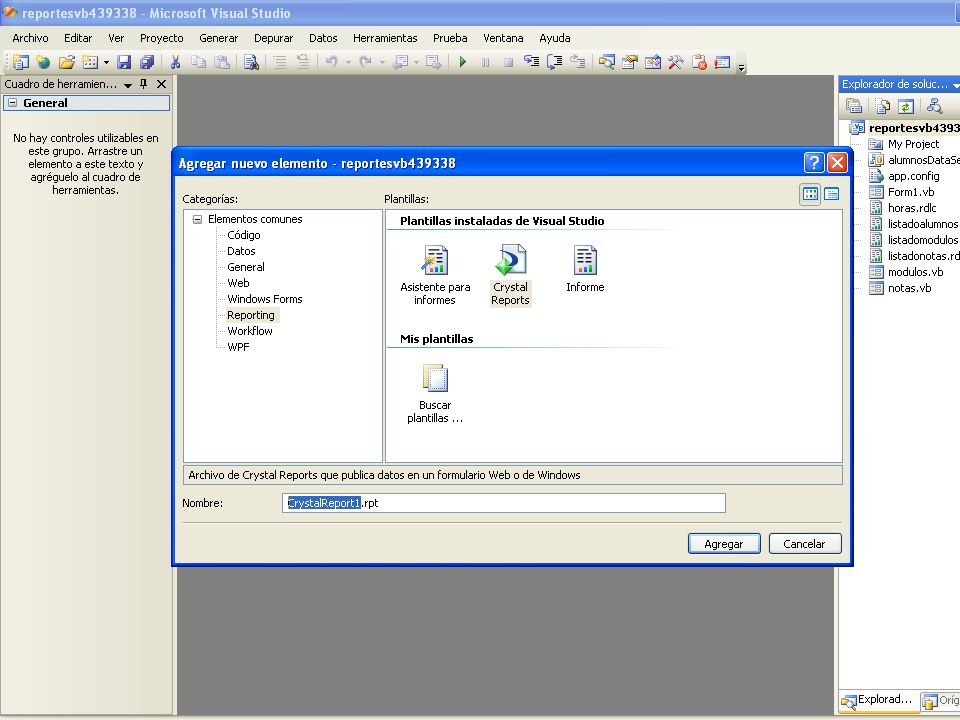Click the Step Into debug icon
This screenshot has width=960, height=720.
[531, 62]
